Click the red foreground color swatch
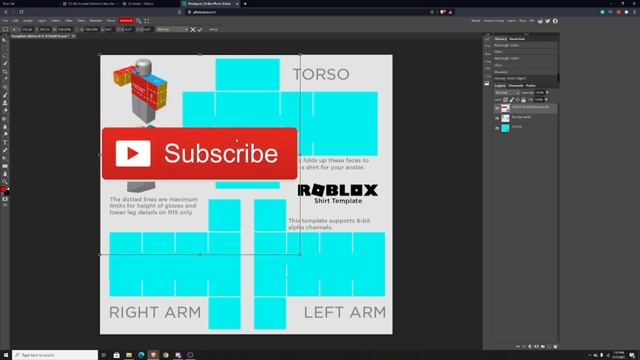This screenshot has width=640, height=360. (x=3, y=189)
